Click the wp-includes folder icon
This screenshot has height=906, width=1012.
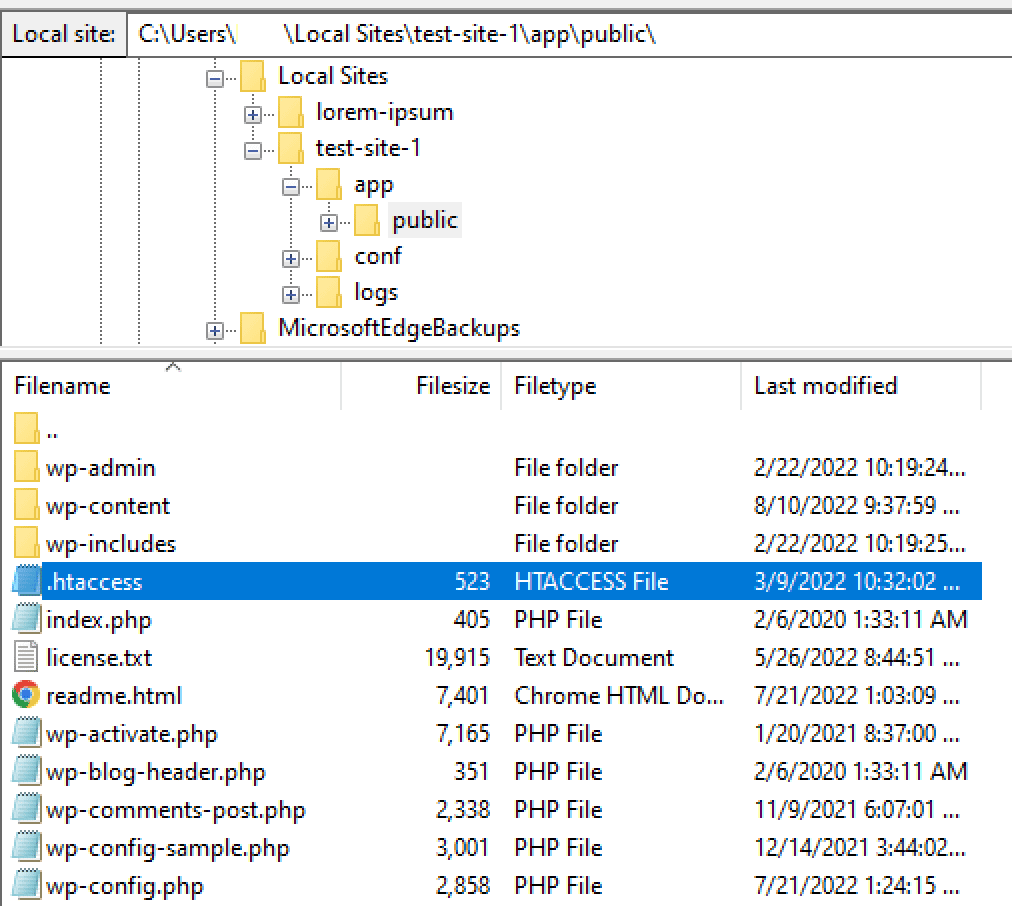(24, 543)
